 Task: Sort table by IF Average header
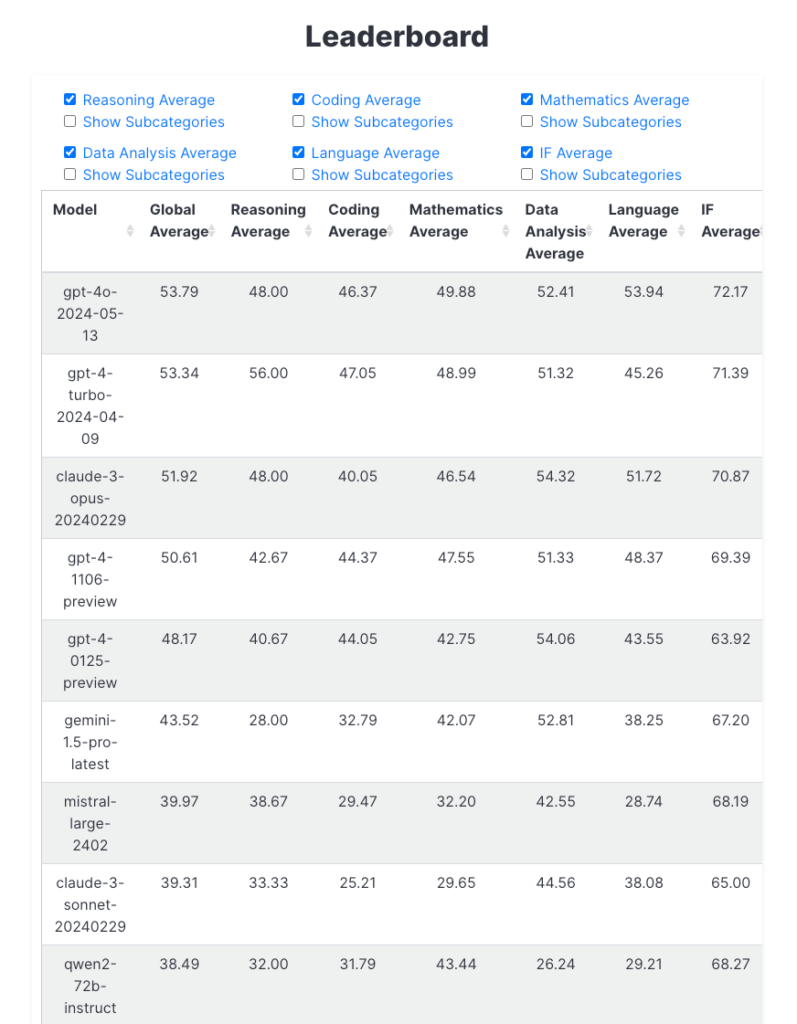click(727, 221)
